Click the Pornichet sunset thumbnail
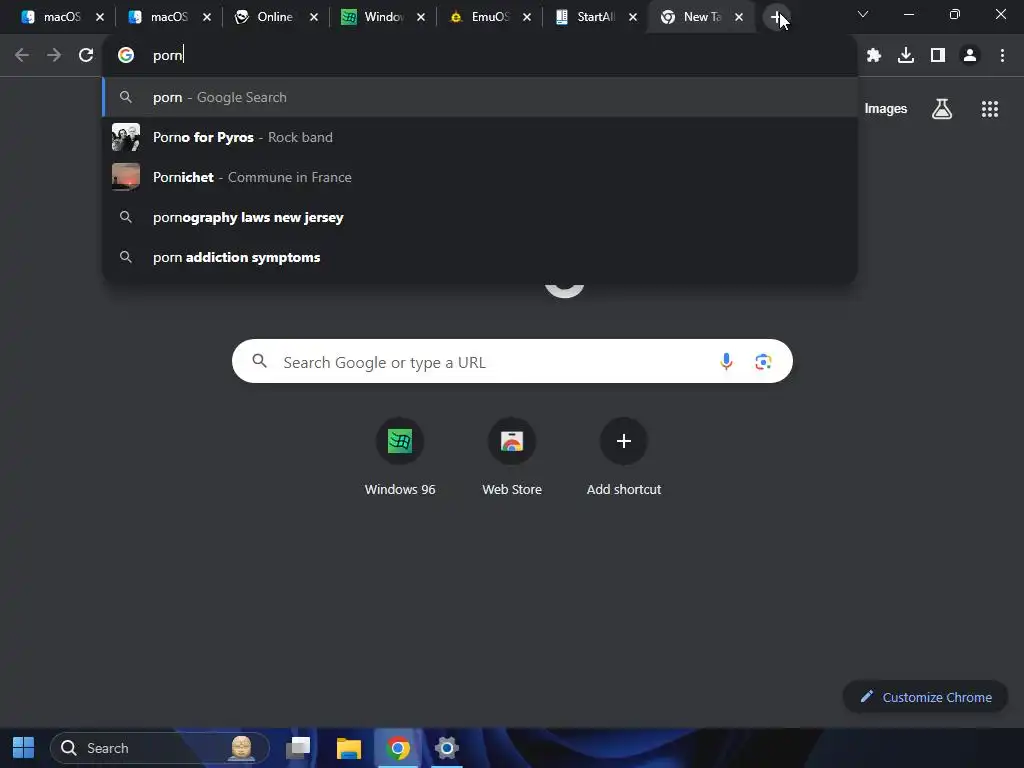Image resolution: width=1024 pixels, height=768 pixels. 126,177
